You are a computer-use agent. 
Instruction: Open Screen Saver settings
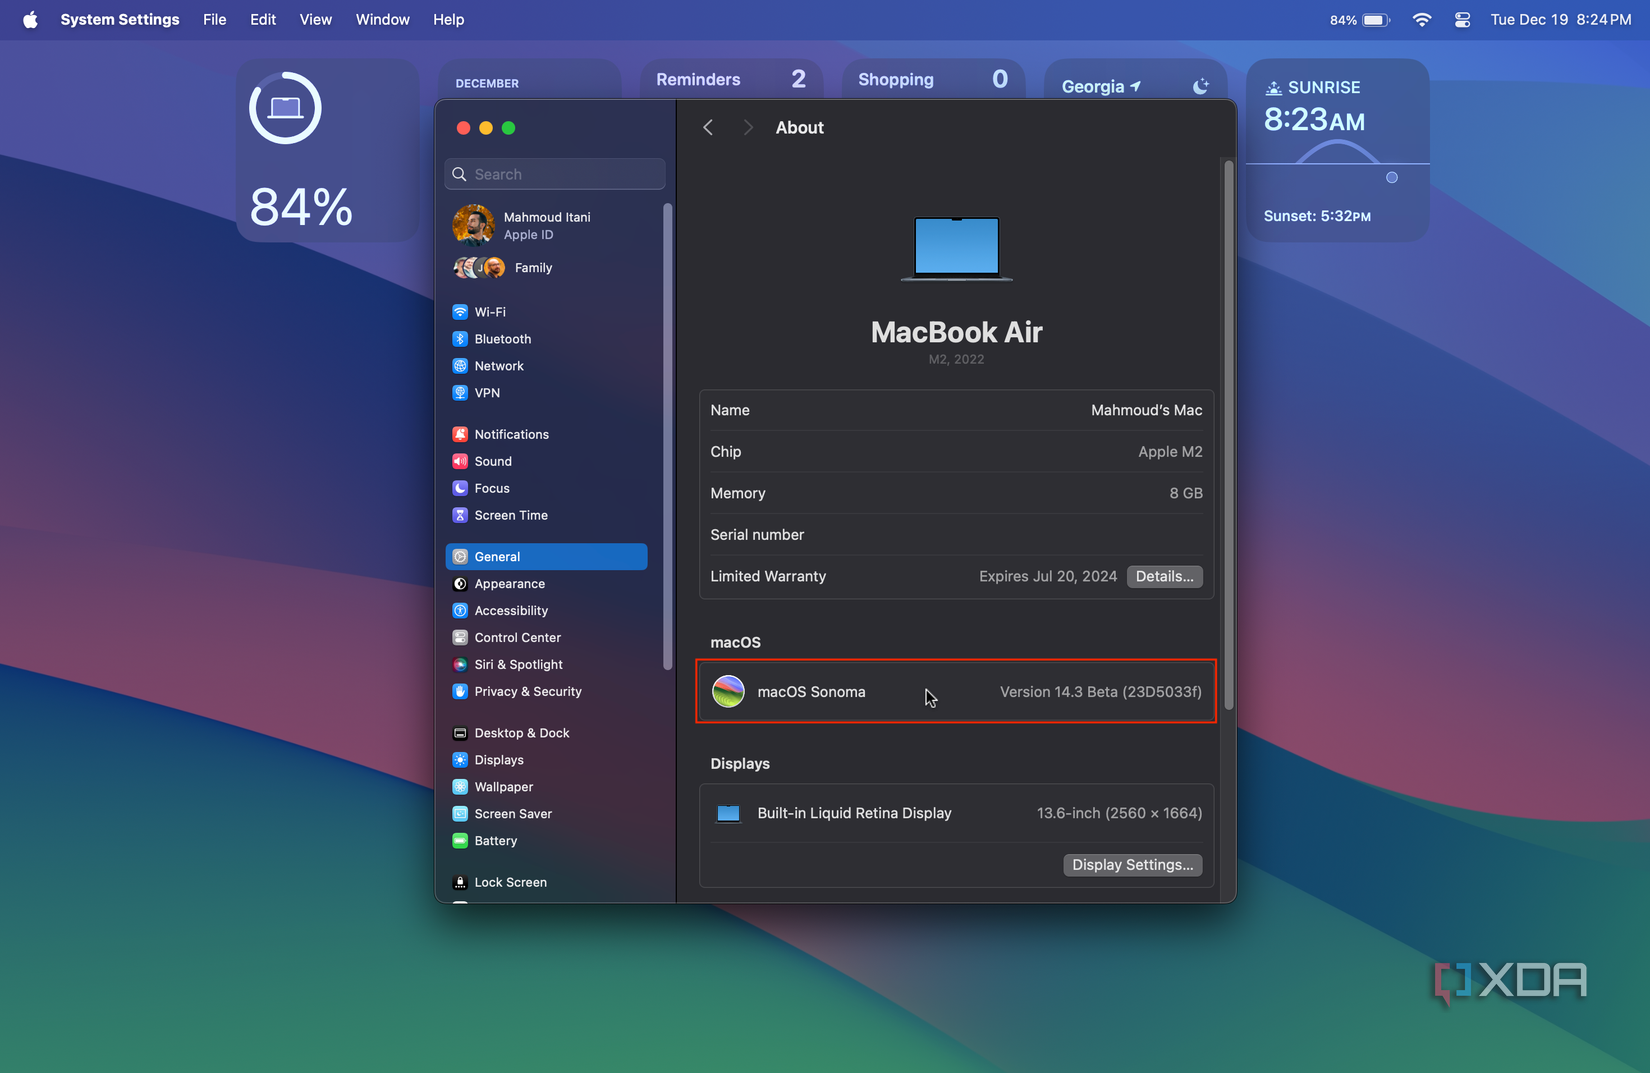point(546,814)
